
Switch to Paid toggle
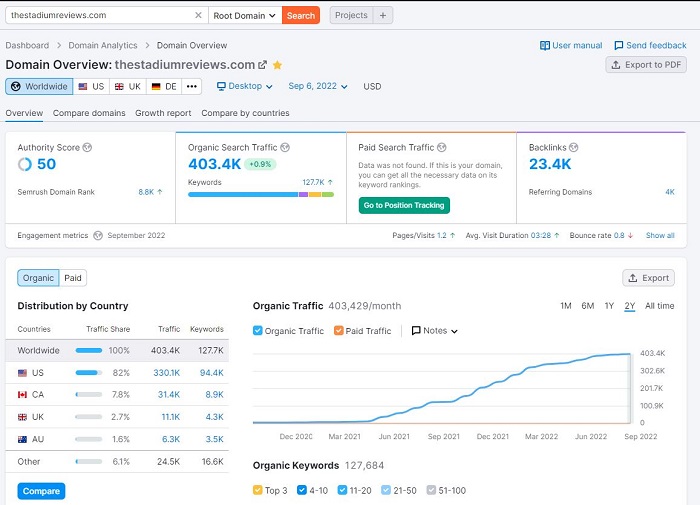coord(73,278)
